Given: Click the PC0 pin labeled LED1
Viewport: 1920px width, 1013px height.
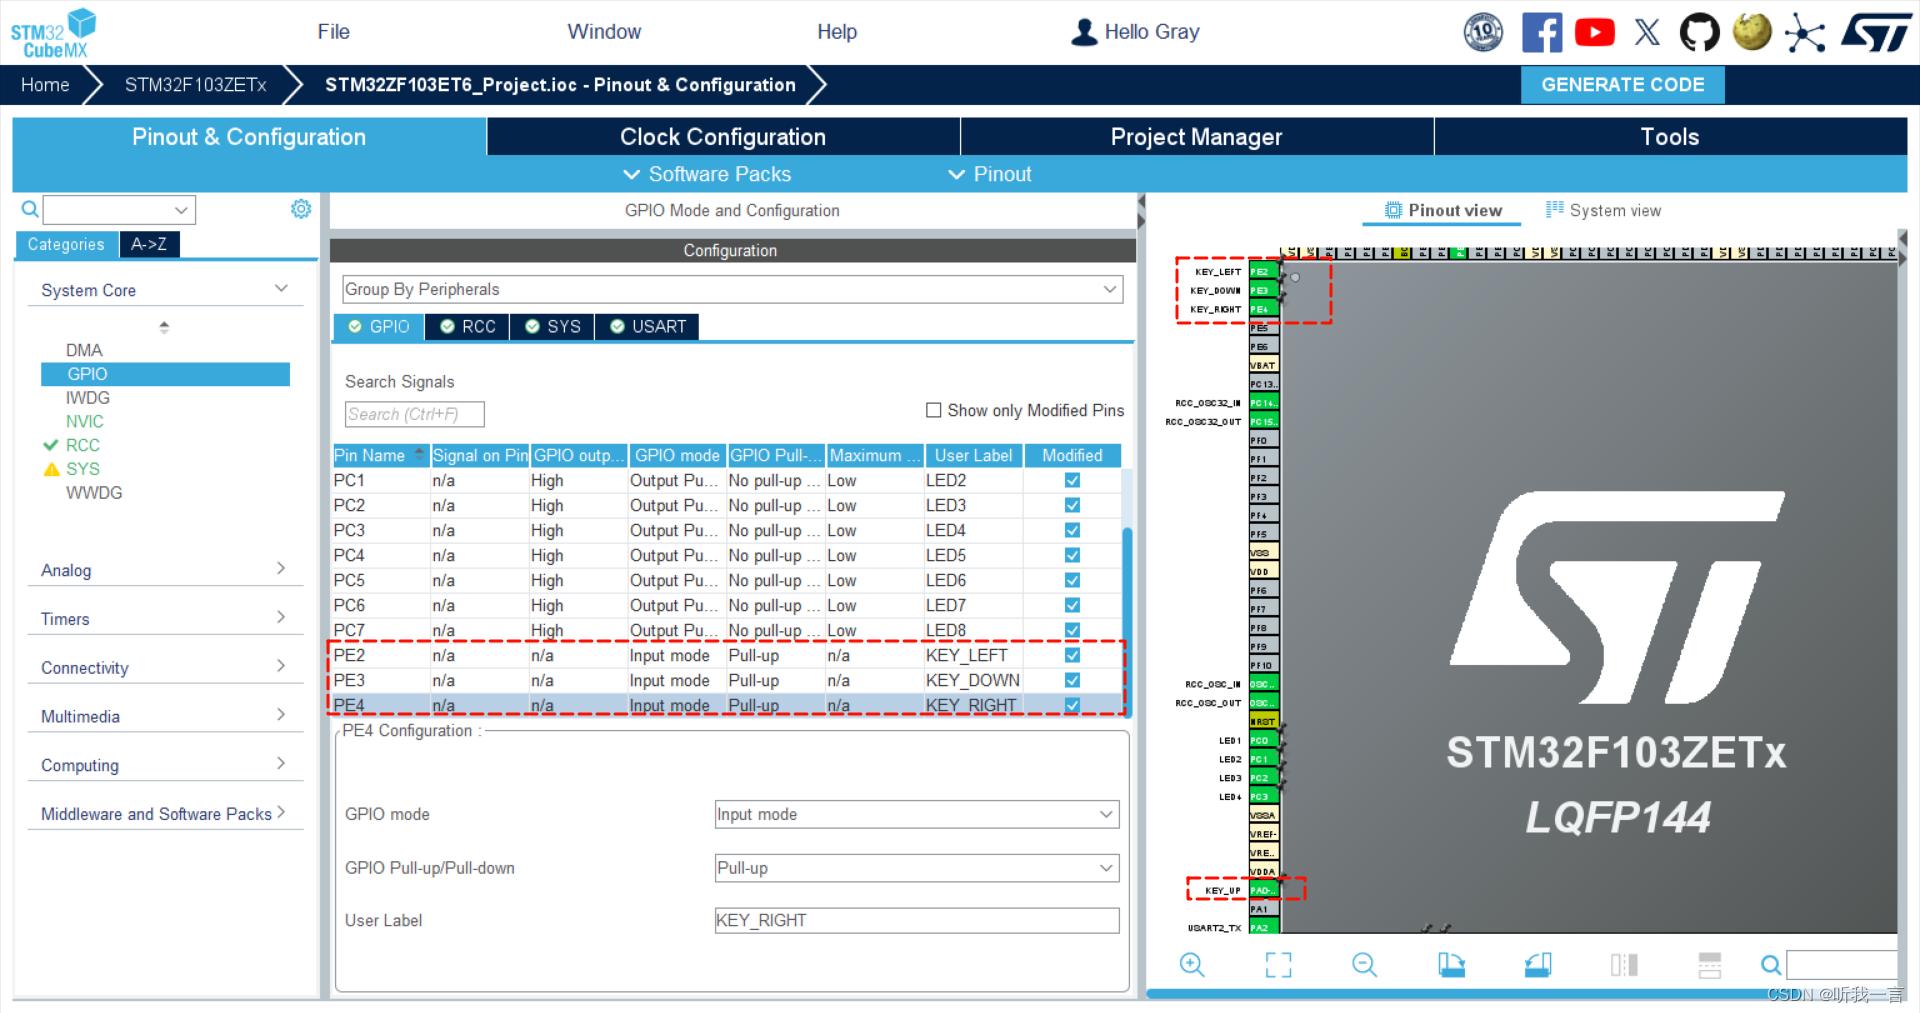Looking at the screenshot, I should click(x=1264, y=741).
